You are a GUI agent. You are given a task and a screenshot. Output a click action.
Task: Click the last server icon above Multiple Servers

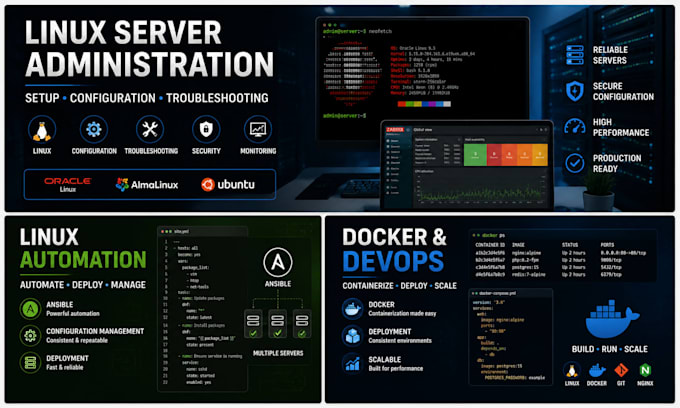[302, 324]
